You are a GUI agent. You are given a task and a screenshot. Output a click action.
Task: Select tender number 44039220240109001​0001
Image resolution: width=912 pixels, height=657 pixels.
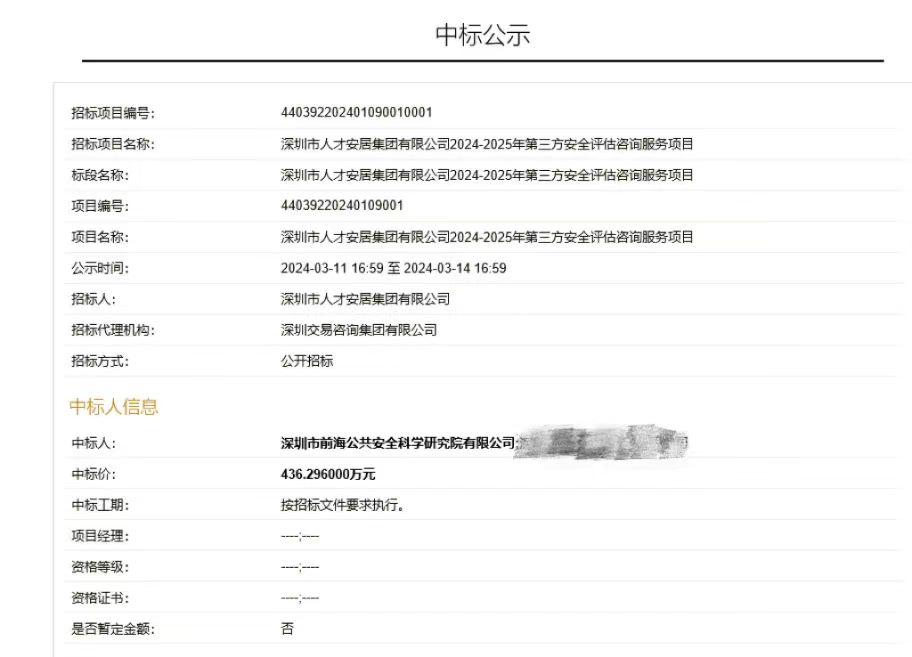point(357,112)
